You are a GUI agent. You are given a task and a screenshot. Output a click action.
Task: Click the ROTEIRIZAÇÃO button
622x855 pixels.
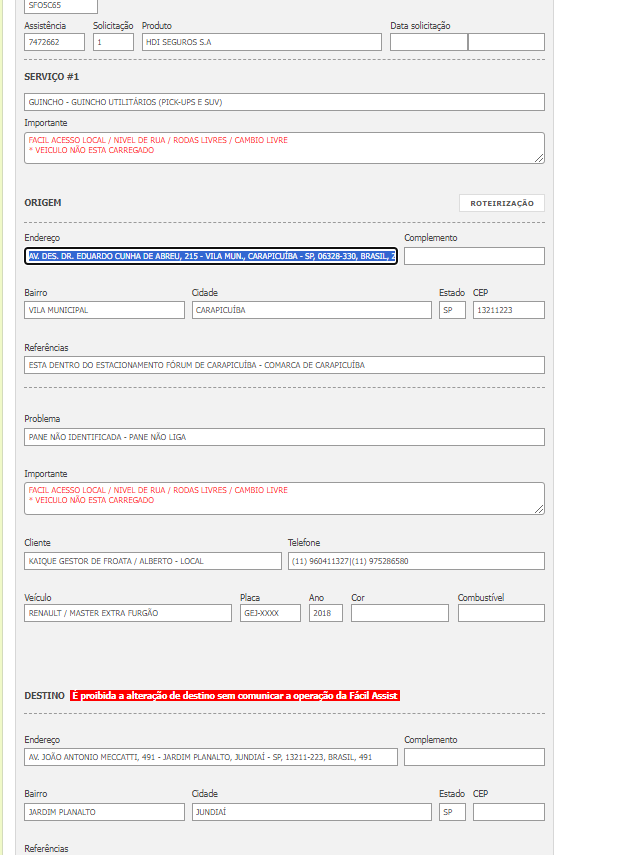(x=502, y=203)
